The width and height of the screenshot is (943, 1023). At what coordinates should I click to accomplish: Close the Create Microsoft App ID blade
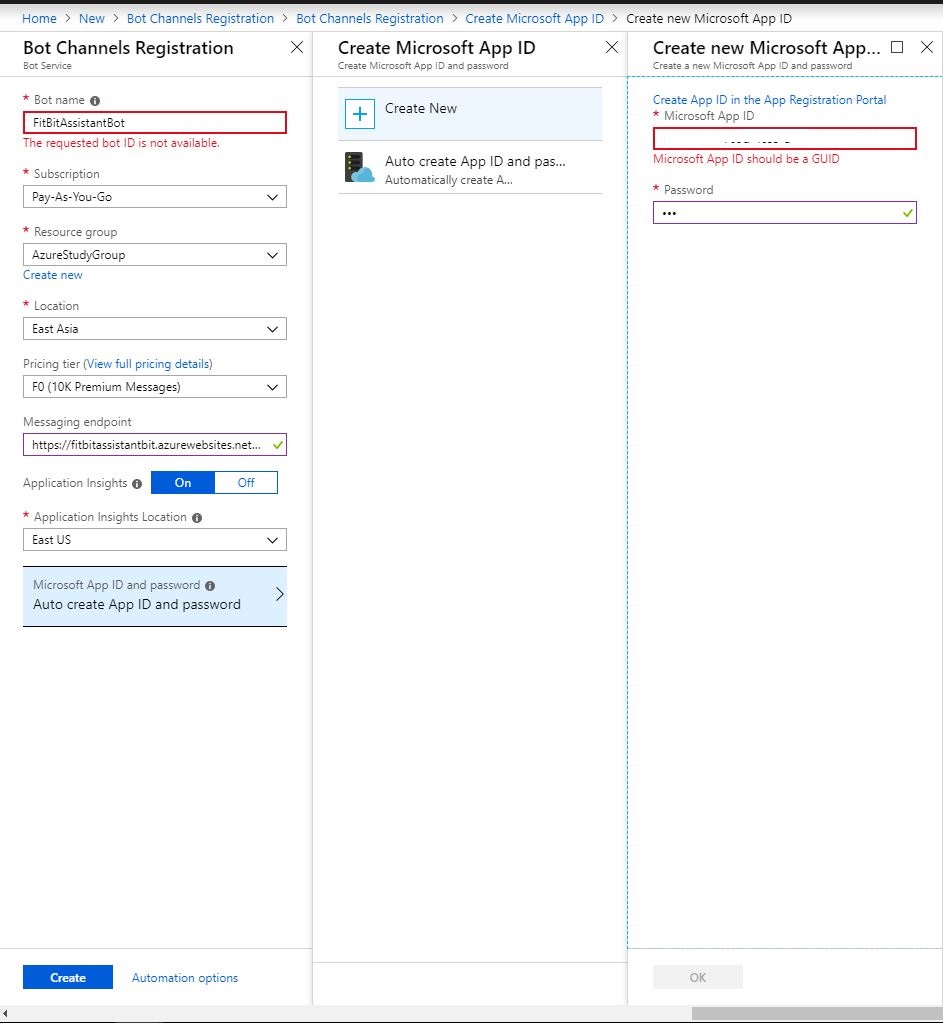(x=611, y=47)
